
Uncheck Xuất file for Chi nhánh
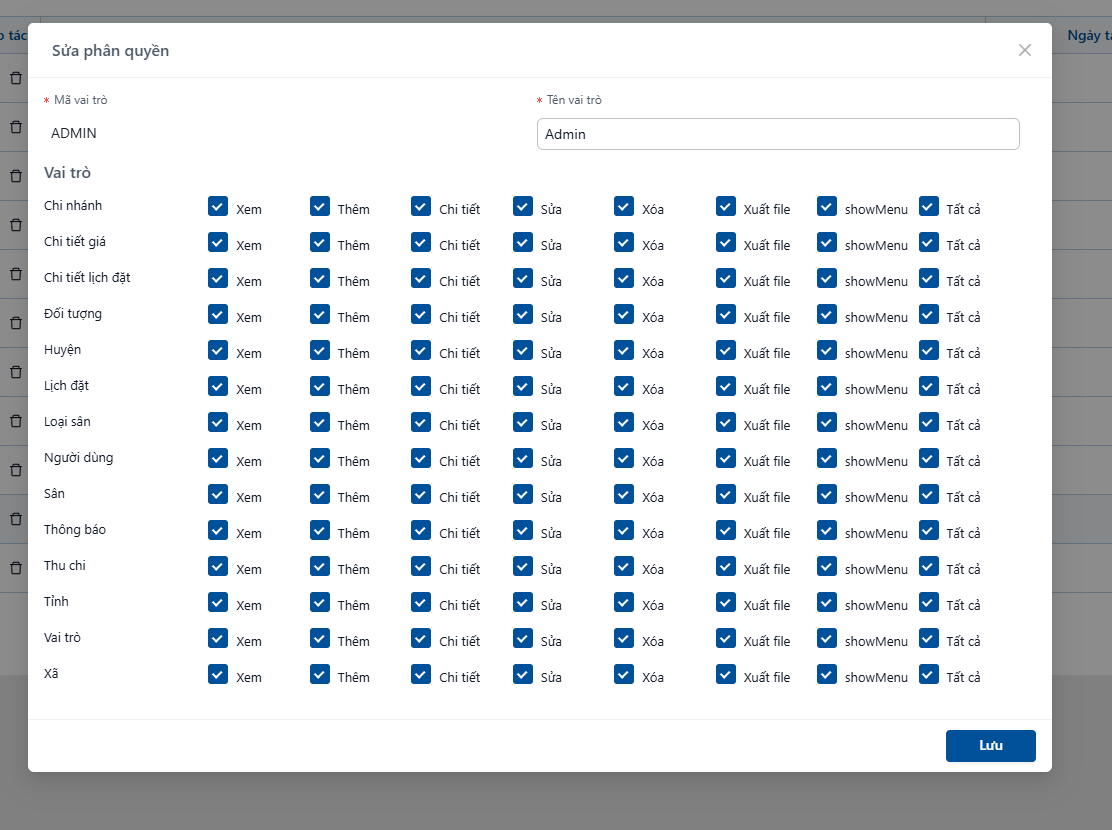pos(725,206)
